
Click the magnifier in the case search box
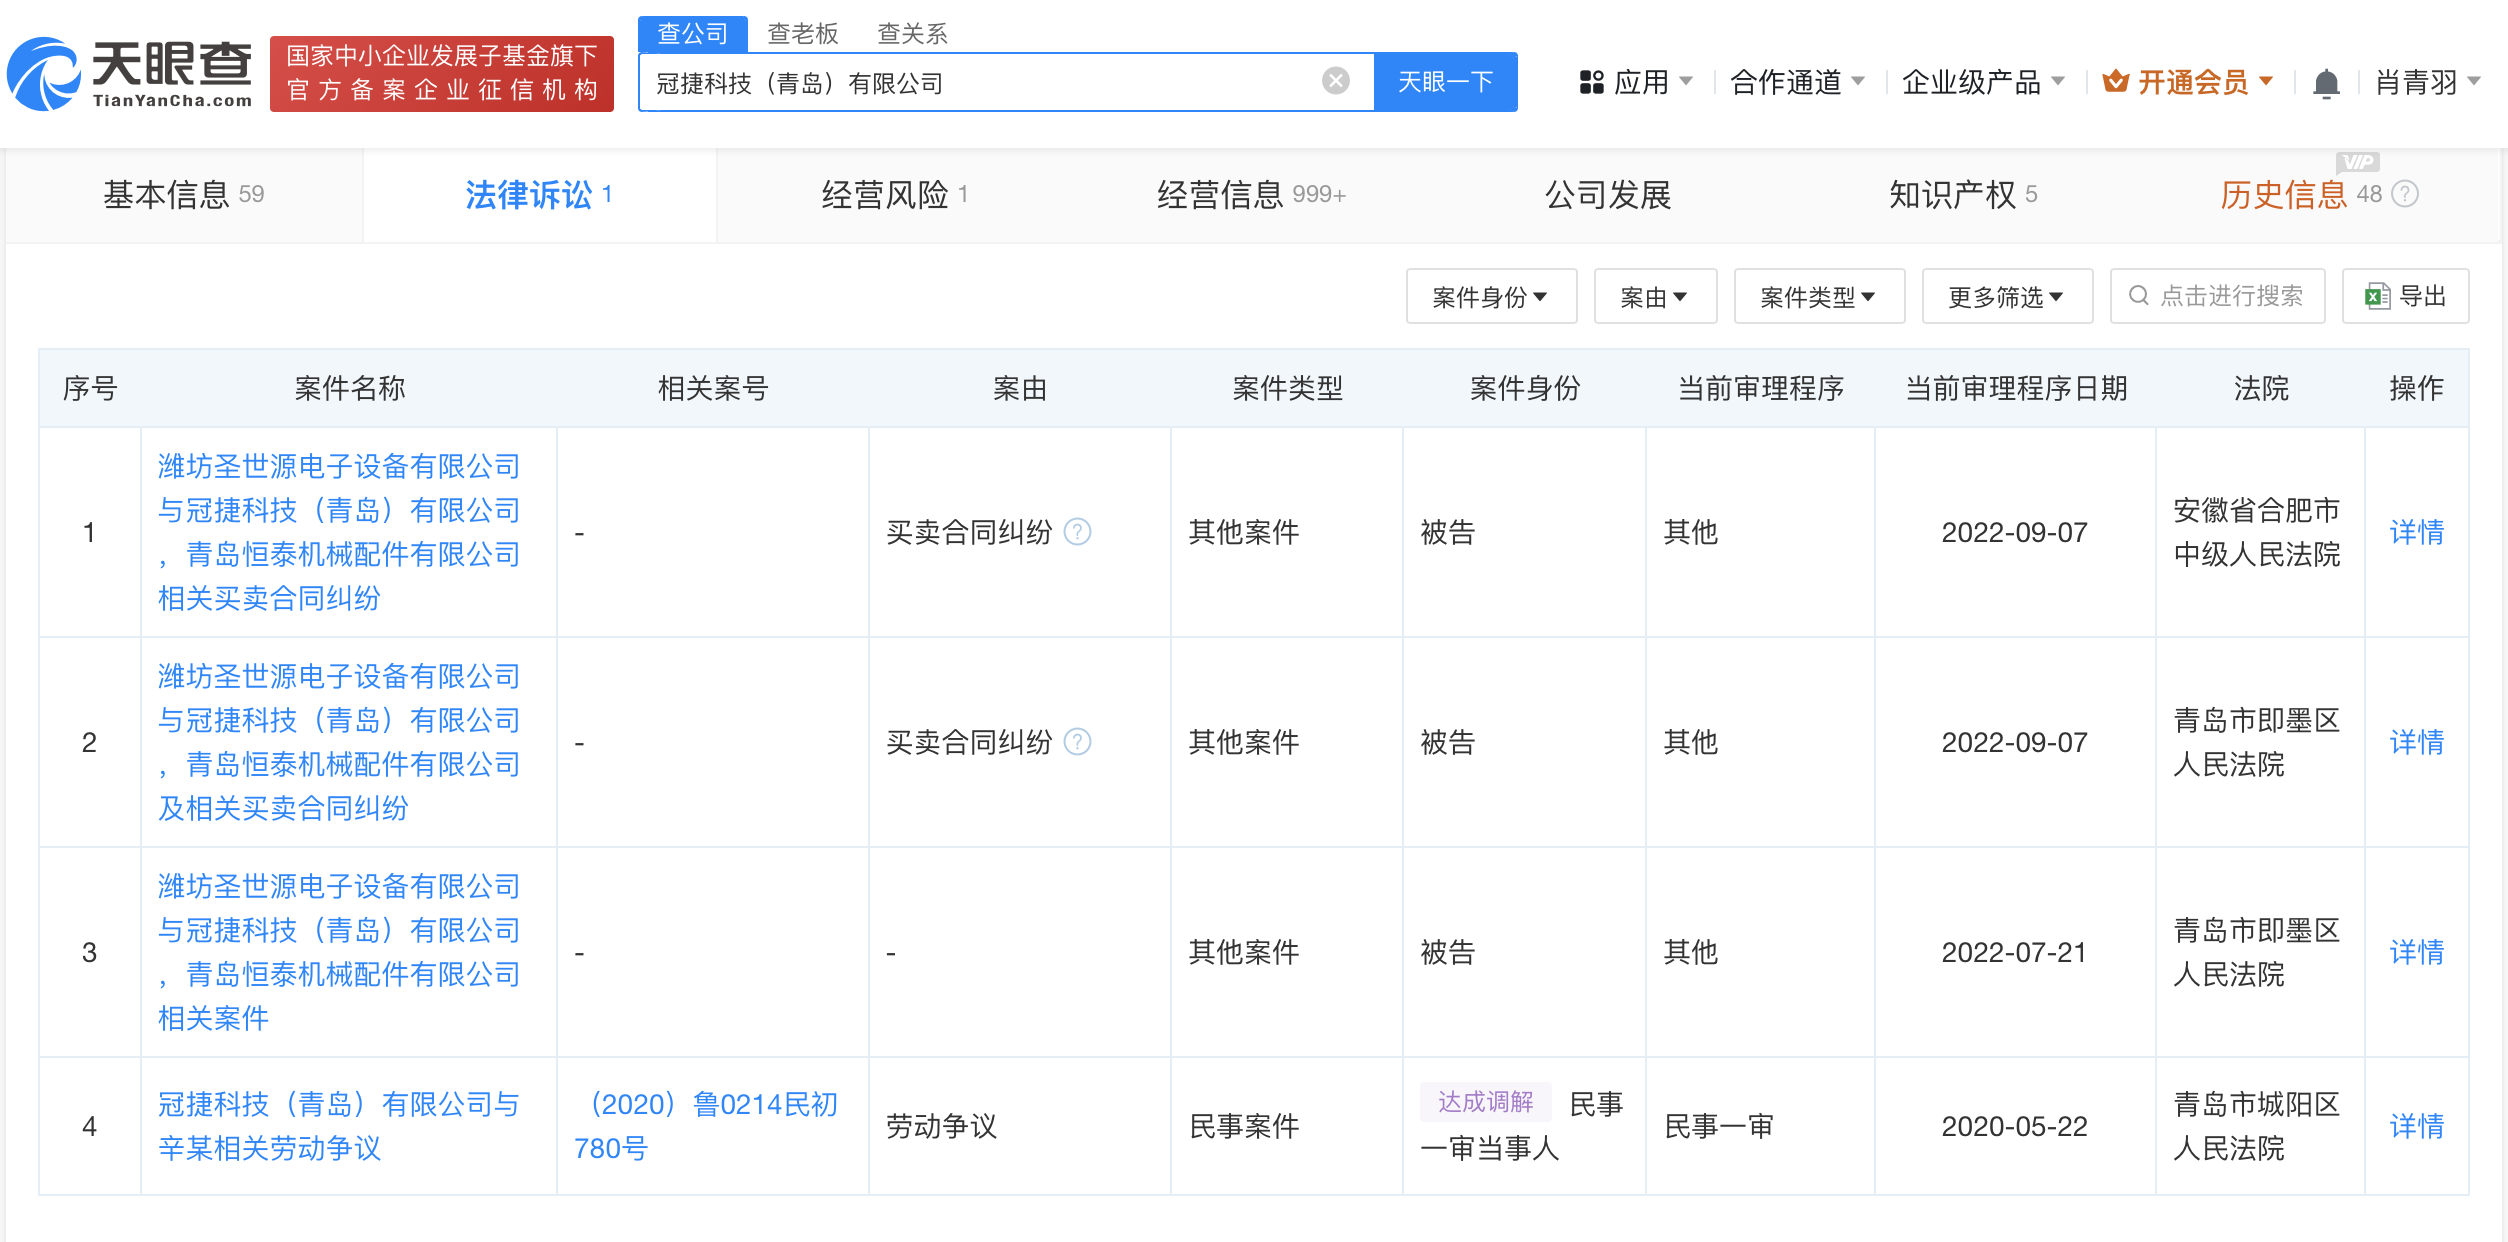2138,296
